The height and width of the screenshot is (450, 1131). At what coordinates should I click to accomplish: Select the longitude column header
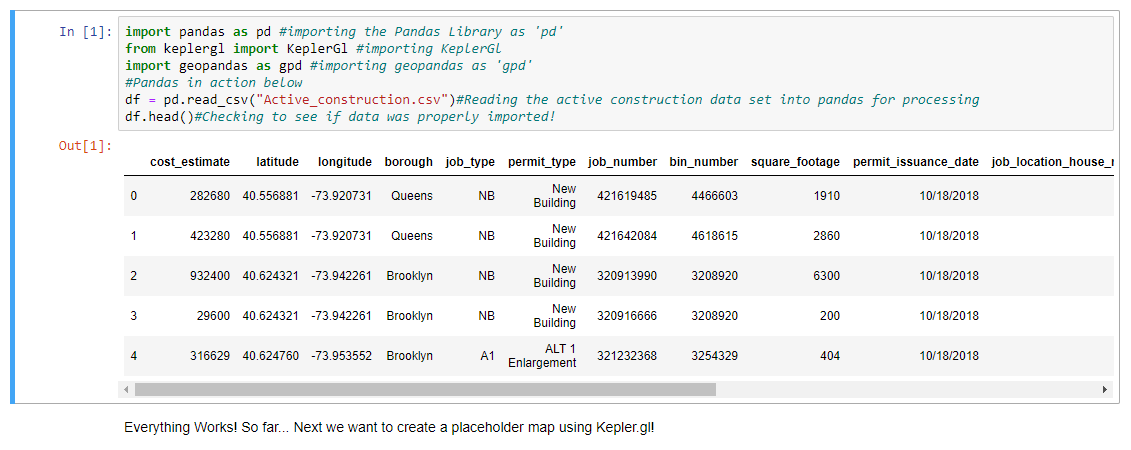pyautogui.click(x=344, y=162)
